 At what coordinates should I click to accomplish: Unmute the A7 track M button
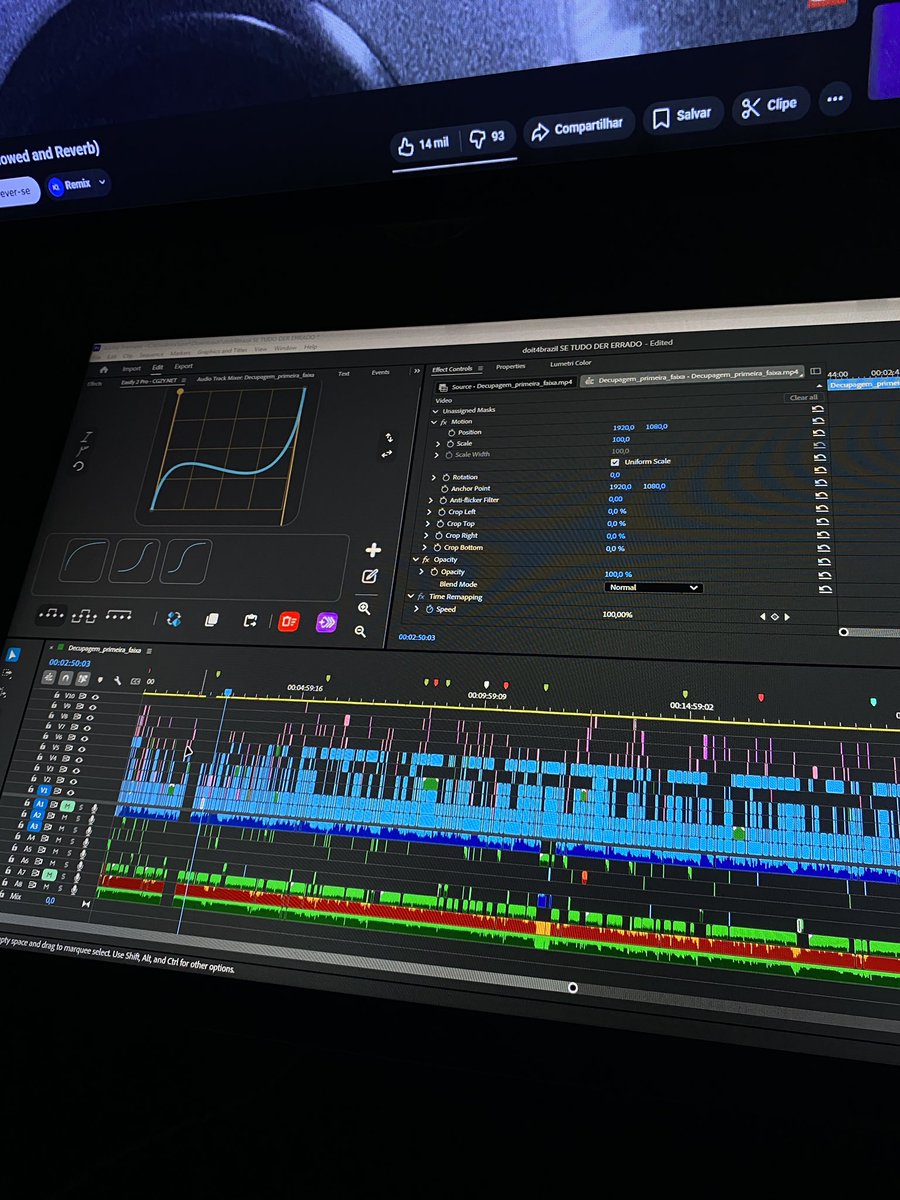(x=48, y=875)
